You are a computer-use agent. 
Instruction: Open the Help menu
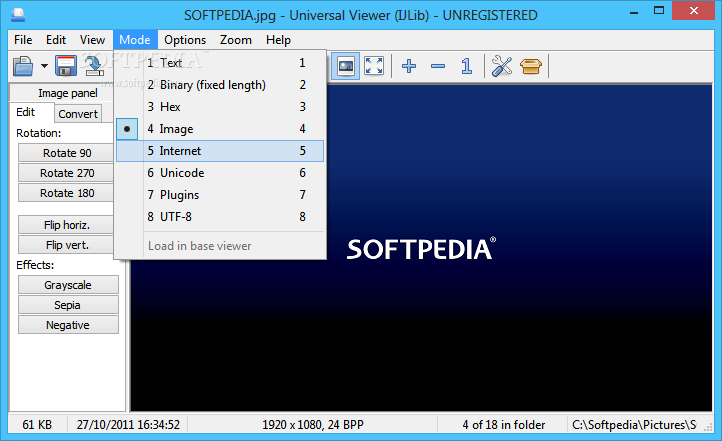(278, 40)
